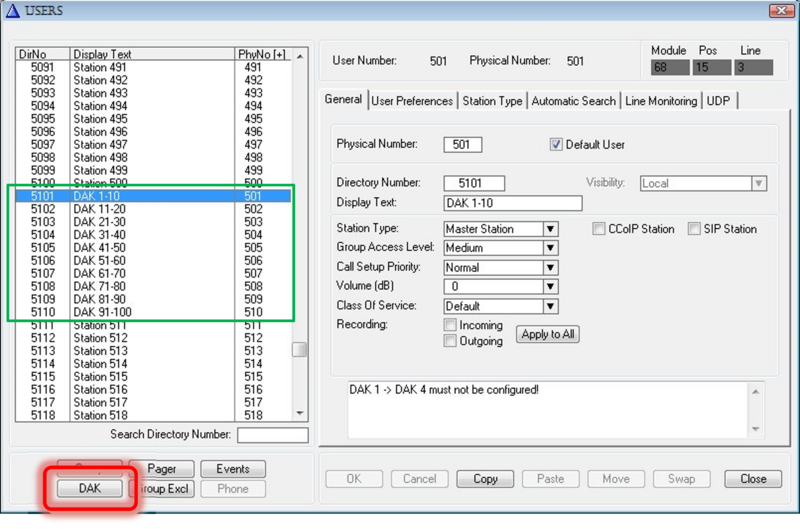Click the Apply to All button
800x529 pixels.
[548, 334]
